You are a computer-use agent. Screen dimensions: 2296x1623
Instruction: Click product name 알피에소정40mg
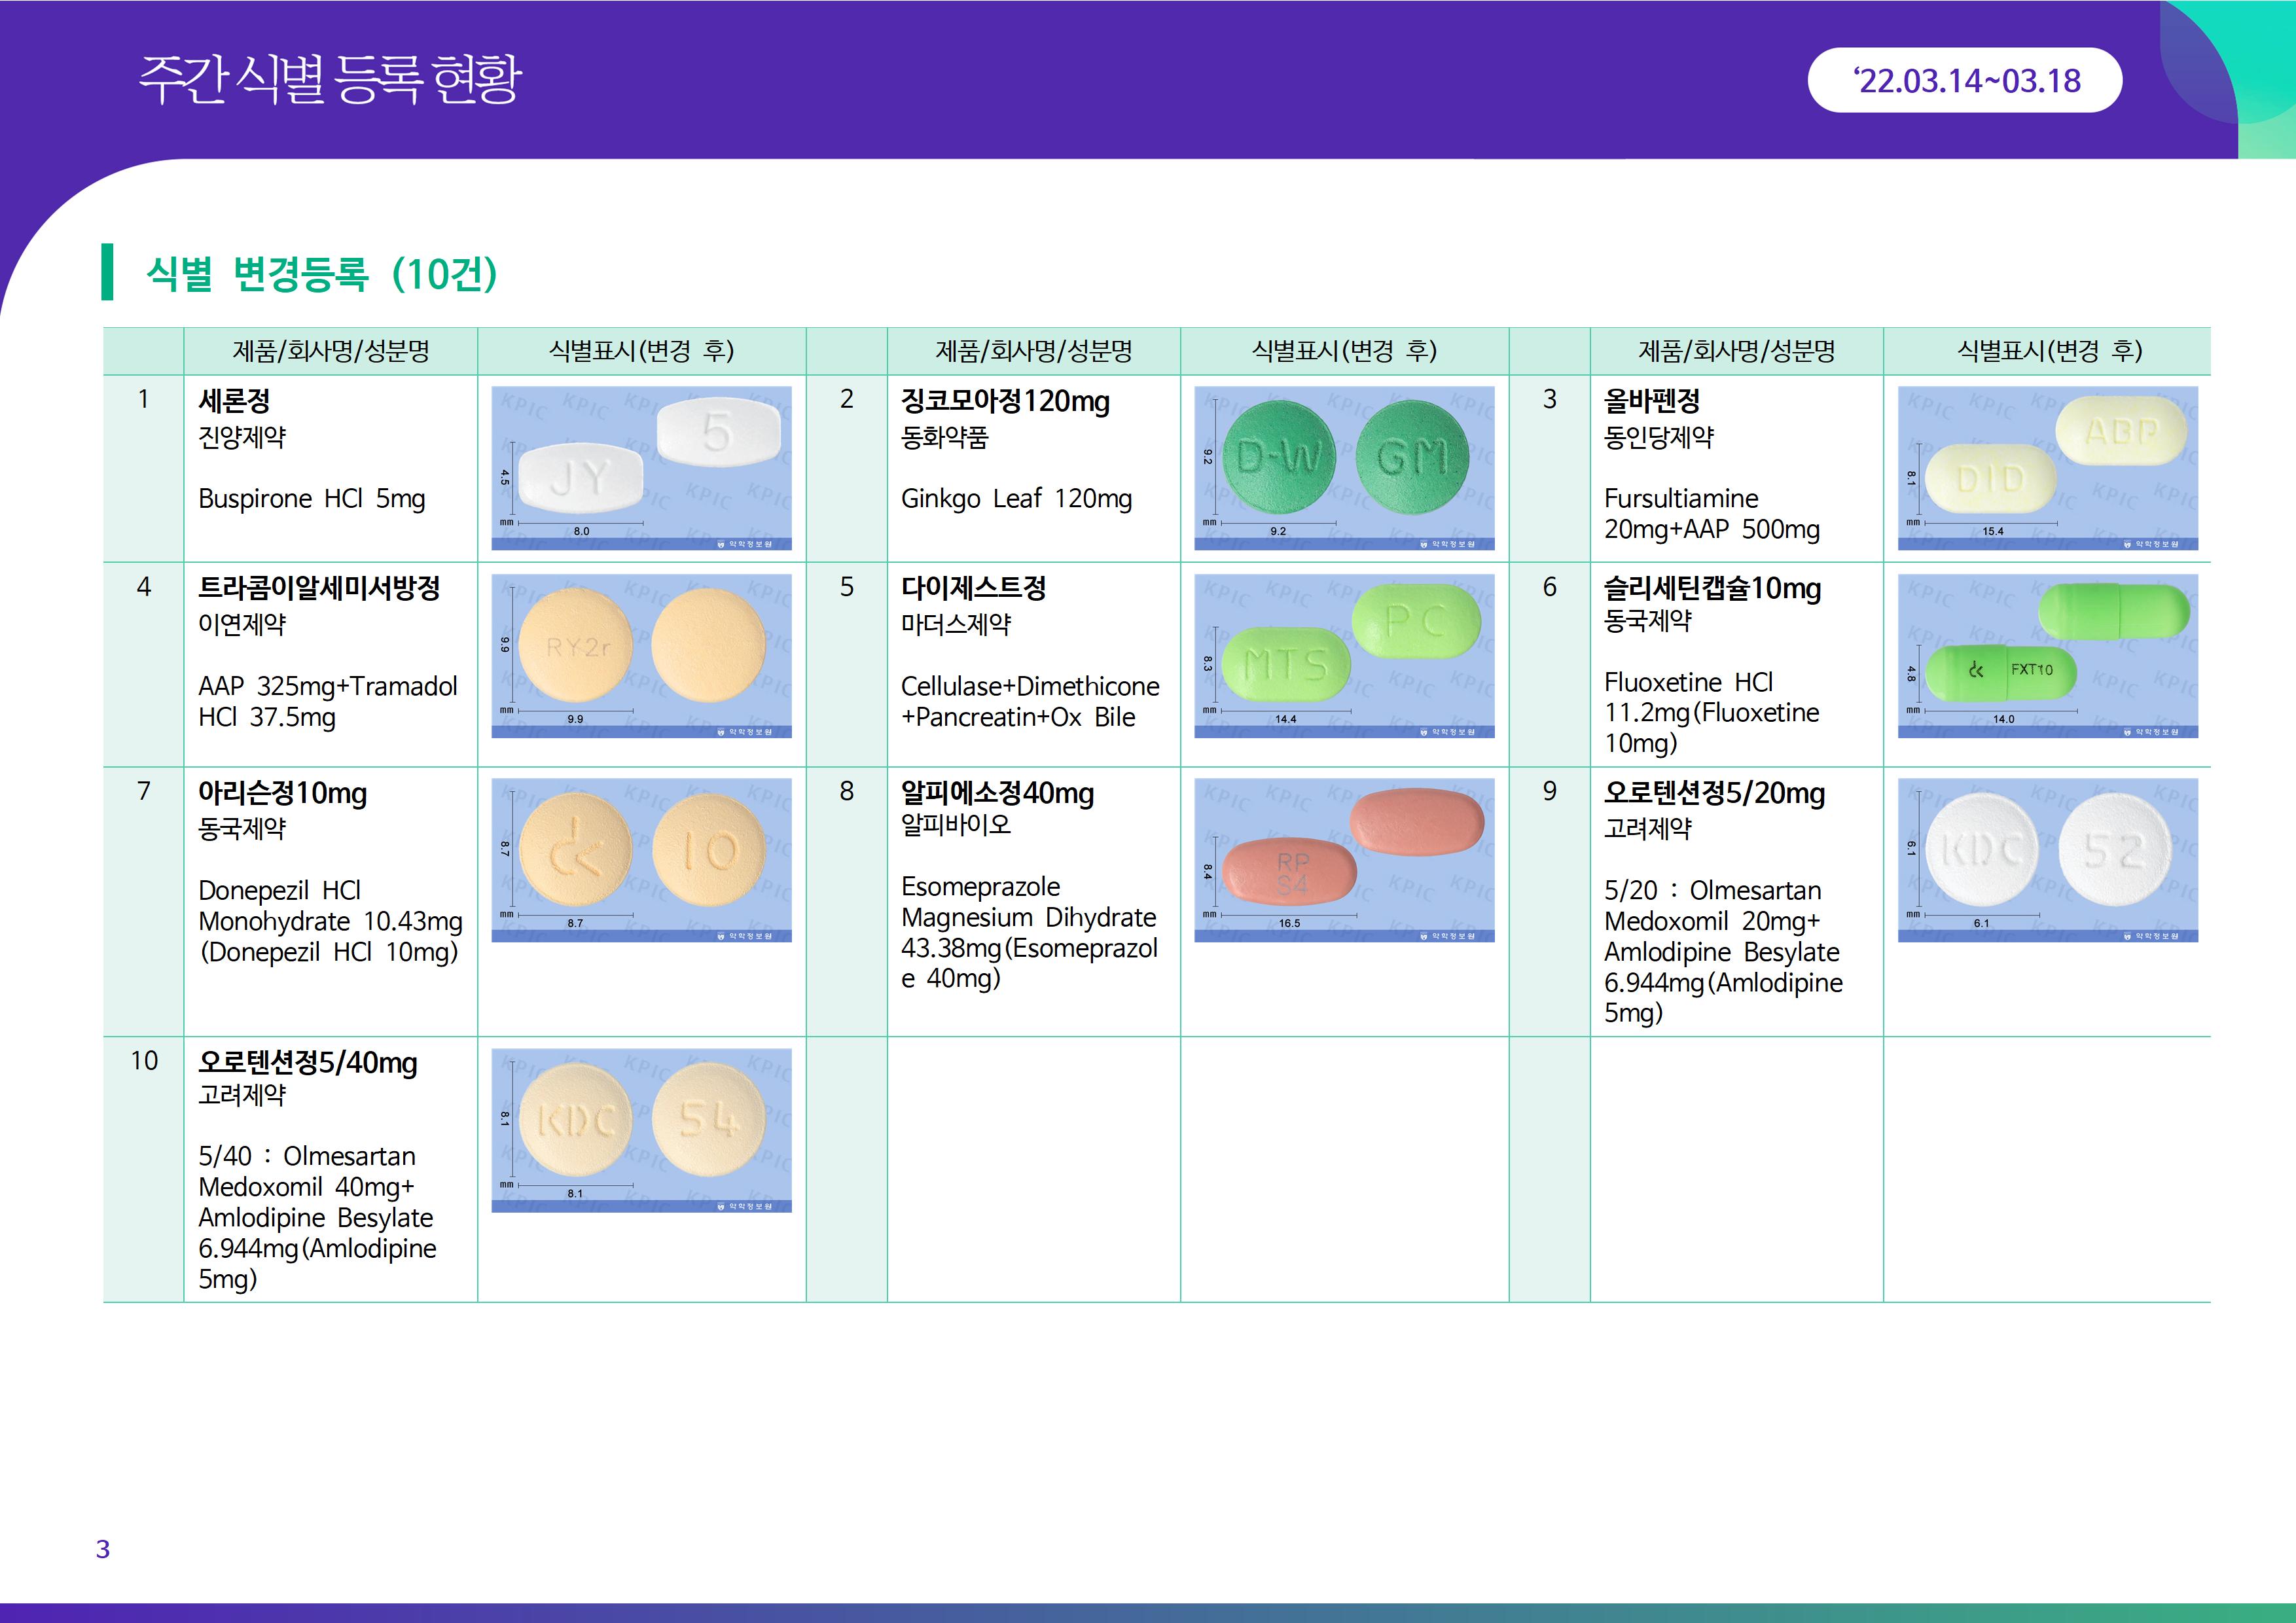(997, 793)
